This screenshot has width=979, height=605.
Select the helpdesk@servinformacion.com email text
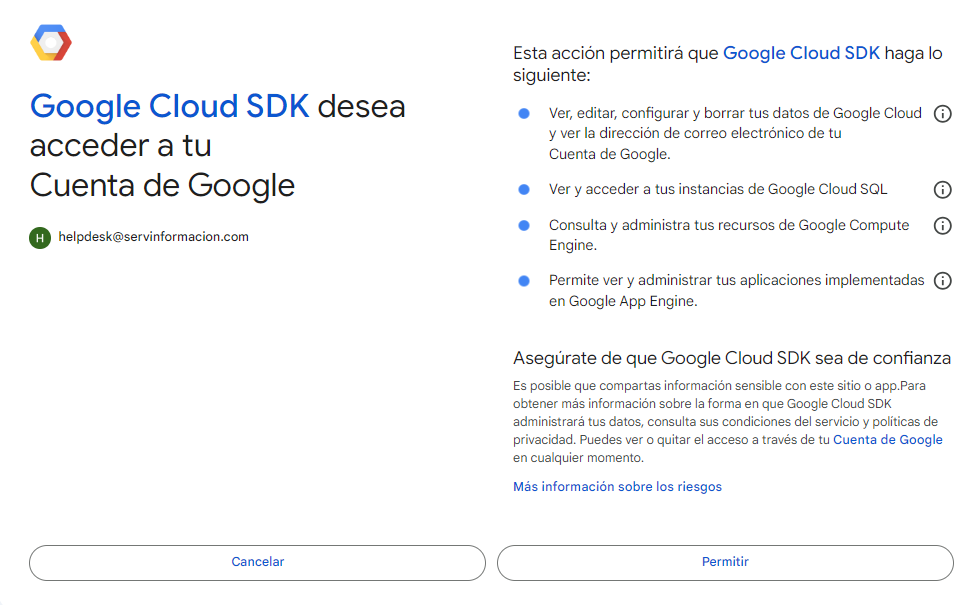152,237
